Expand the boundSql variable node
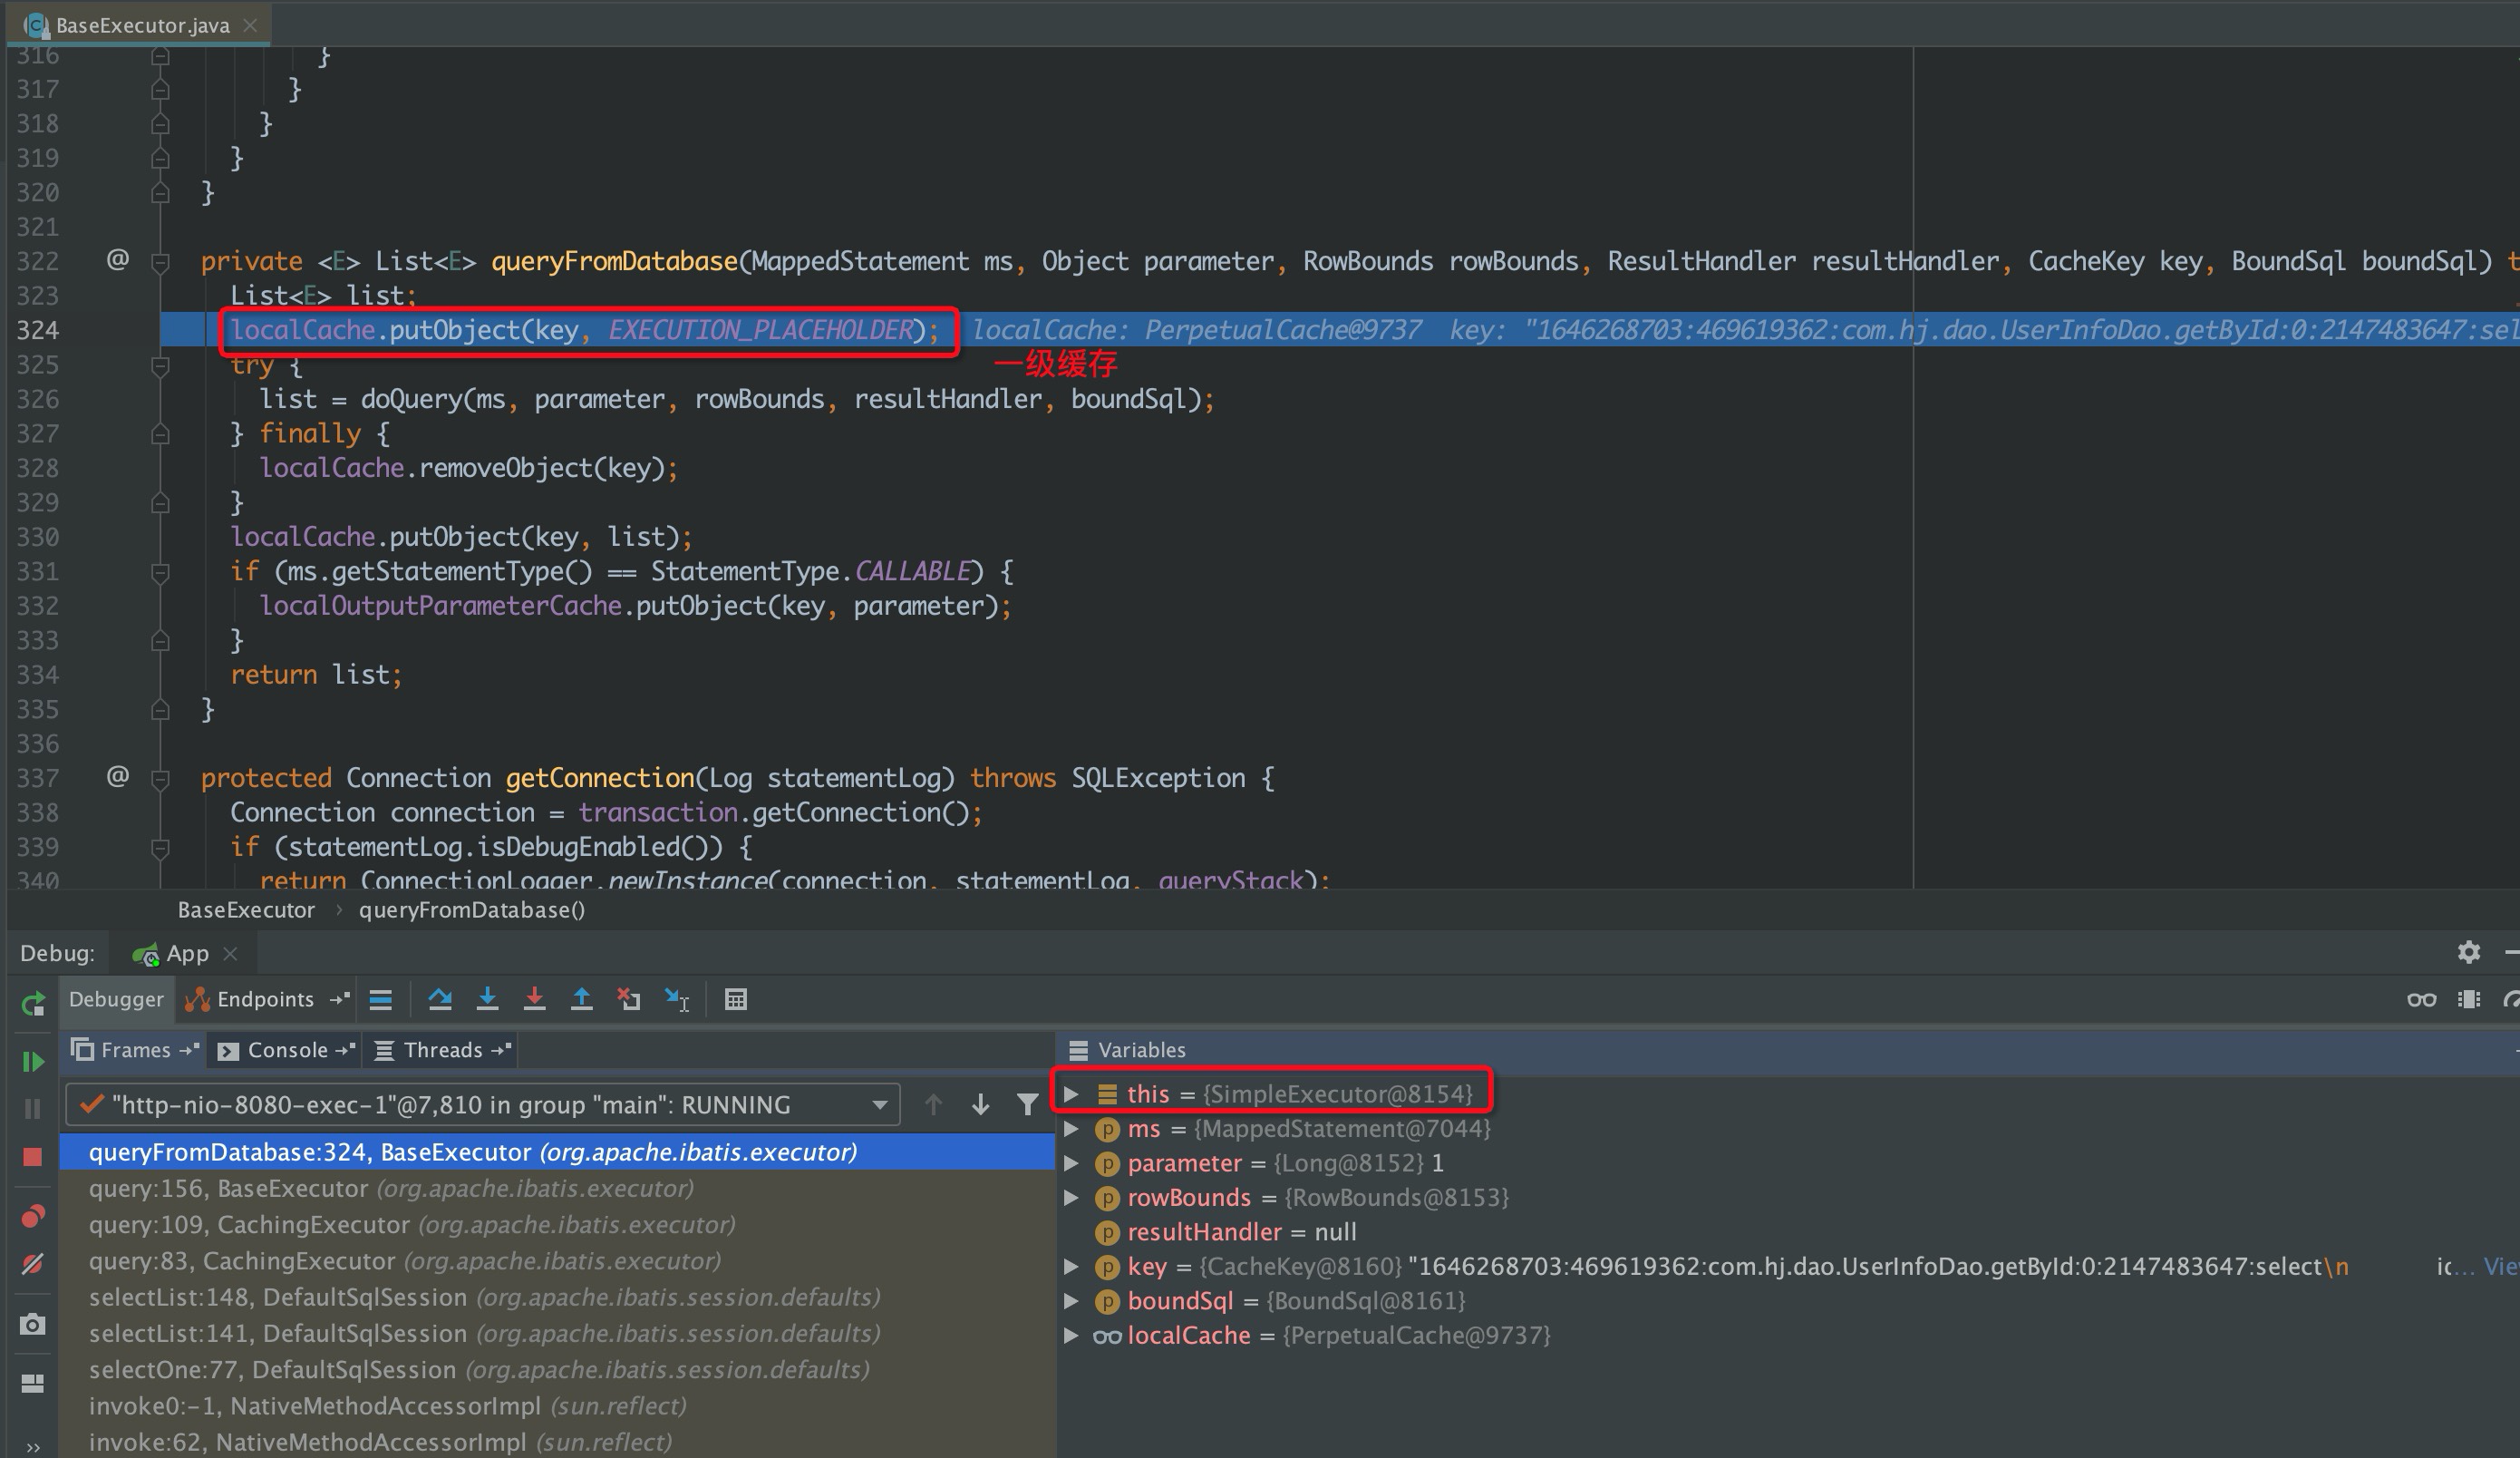Screen dimensions: 2520x1458 pos(1071,1301)
